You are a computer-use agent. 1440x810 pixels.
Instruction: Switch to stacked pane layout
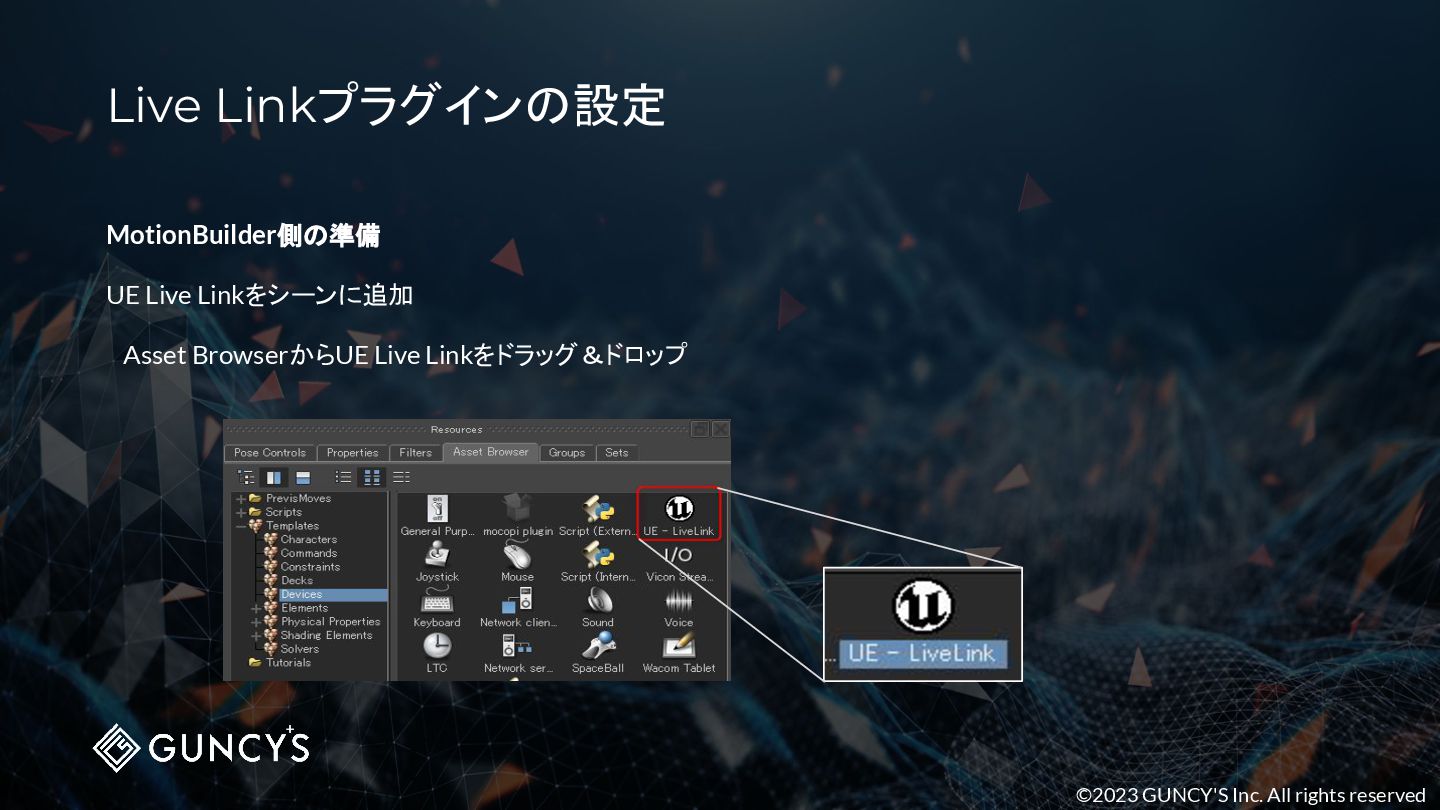(x=303, y=478)
